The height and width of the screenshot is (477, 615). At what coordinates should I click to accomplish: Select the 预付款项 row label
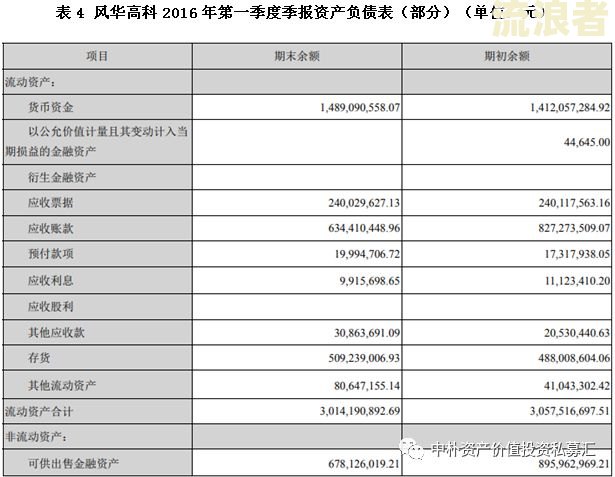pos(51,254)
